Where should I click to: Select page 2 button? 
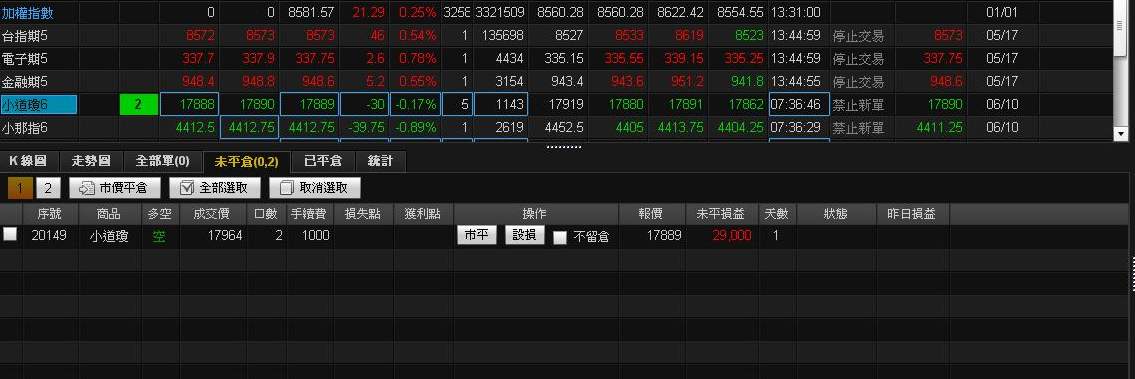click(48, 188)
